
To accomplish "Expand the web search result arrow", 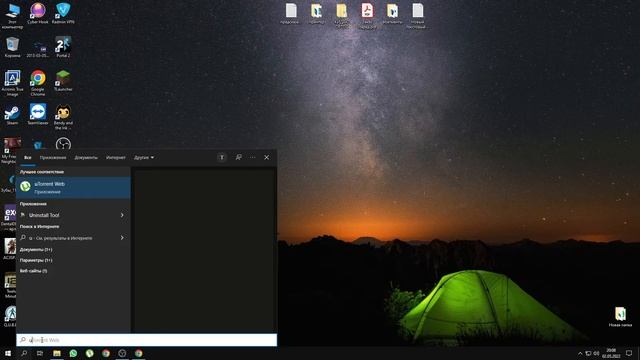I will point(122,238).
